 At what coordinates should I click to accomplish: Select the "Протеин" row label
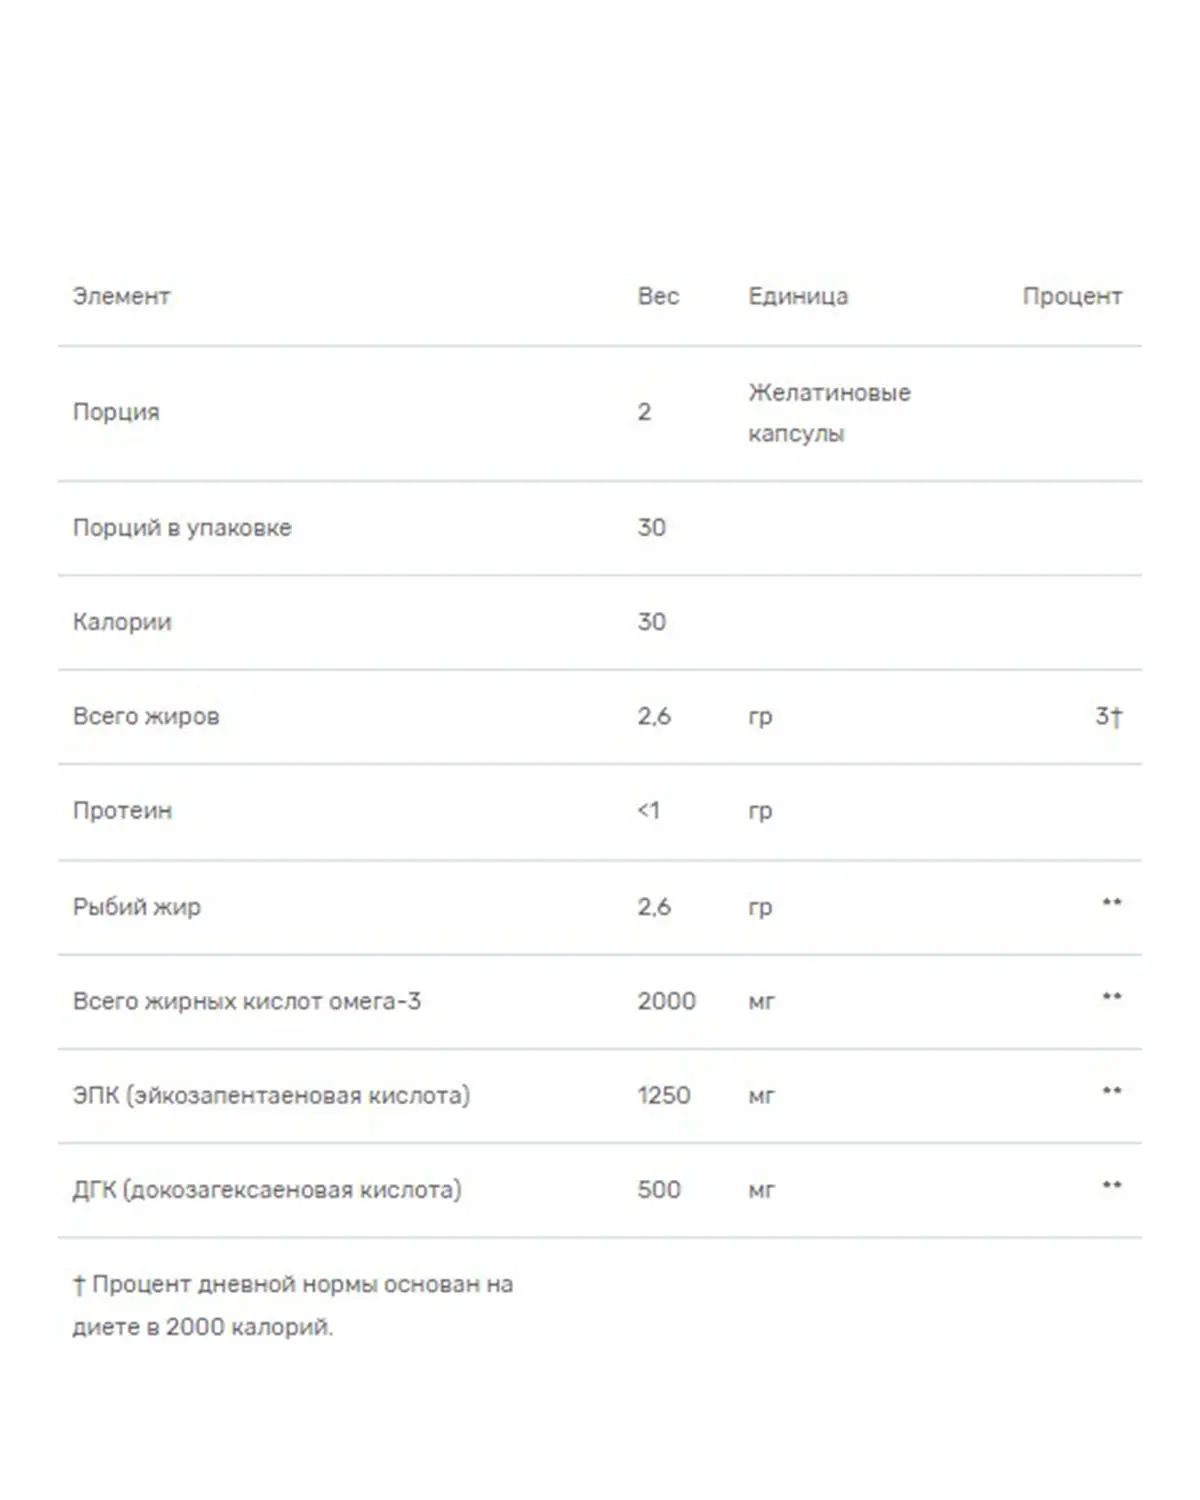122,811
